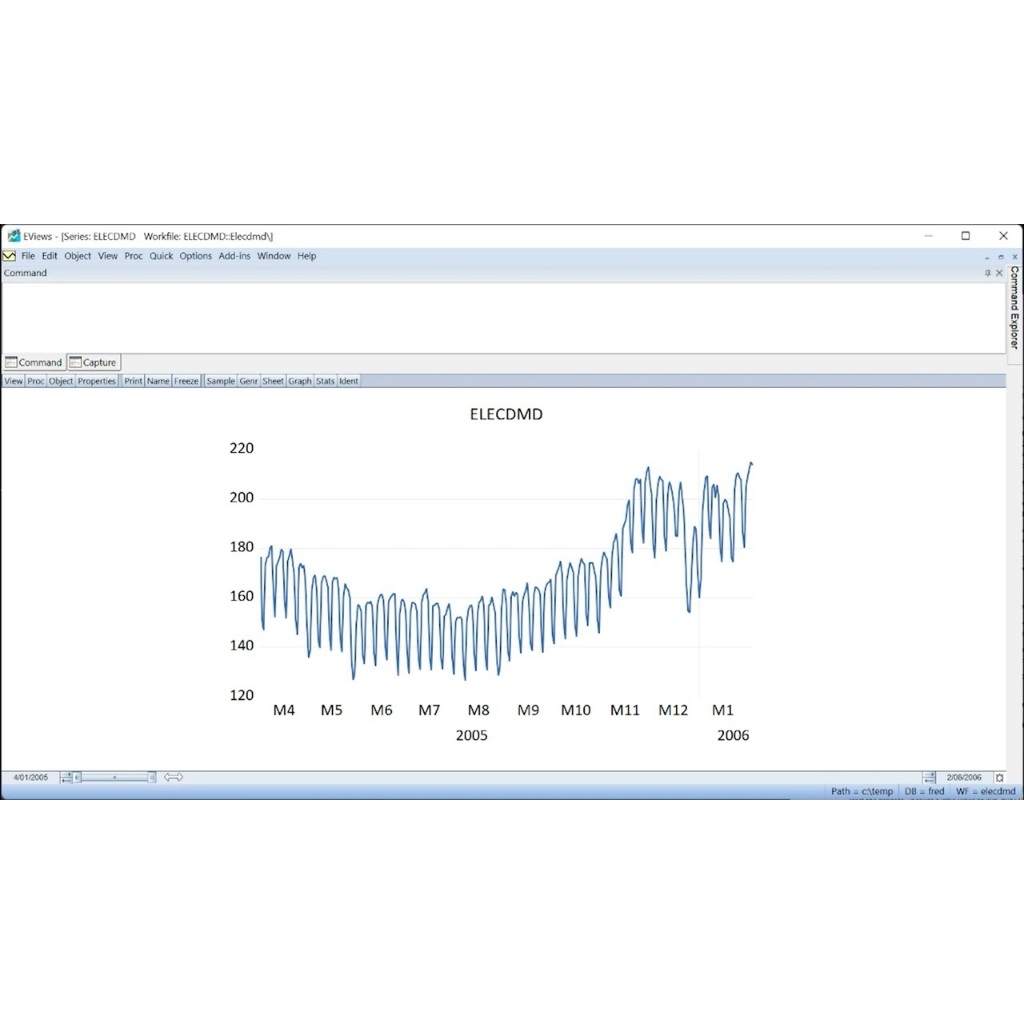Screen dimensions: 1024x1024
Task: Click the date range slider track
Action: pyautogui.click(x=115, y=777)
